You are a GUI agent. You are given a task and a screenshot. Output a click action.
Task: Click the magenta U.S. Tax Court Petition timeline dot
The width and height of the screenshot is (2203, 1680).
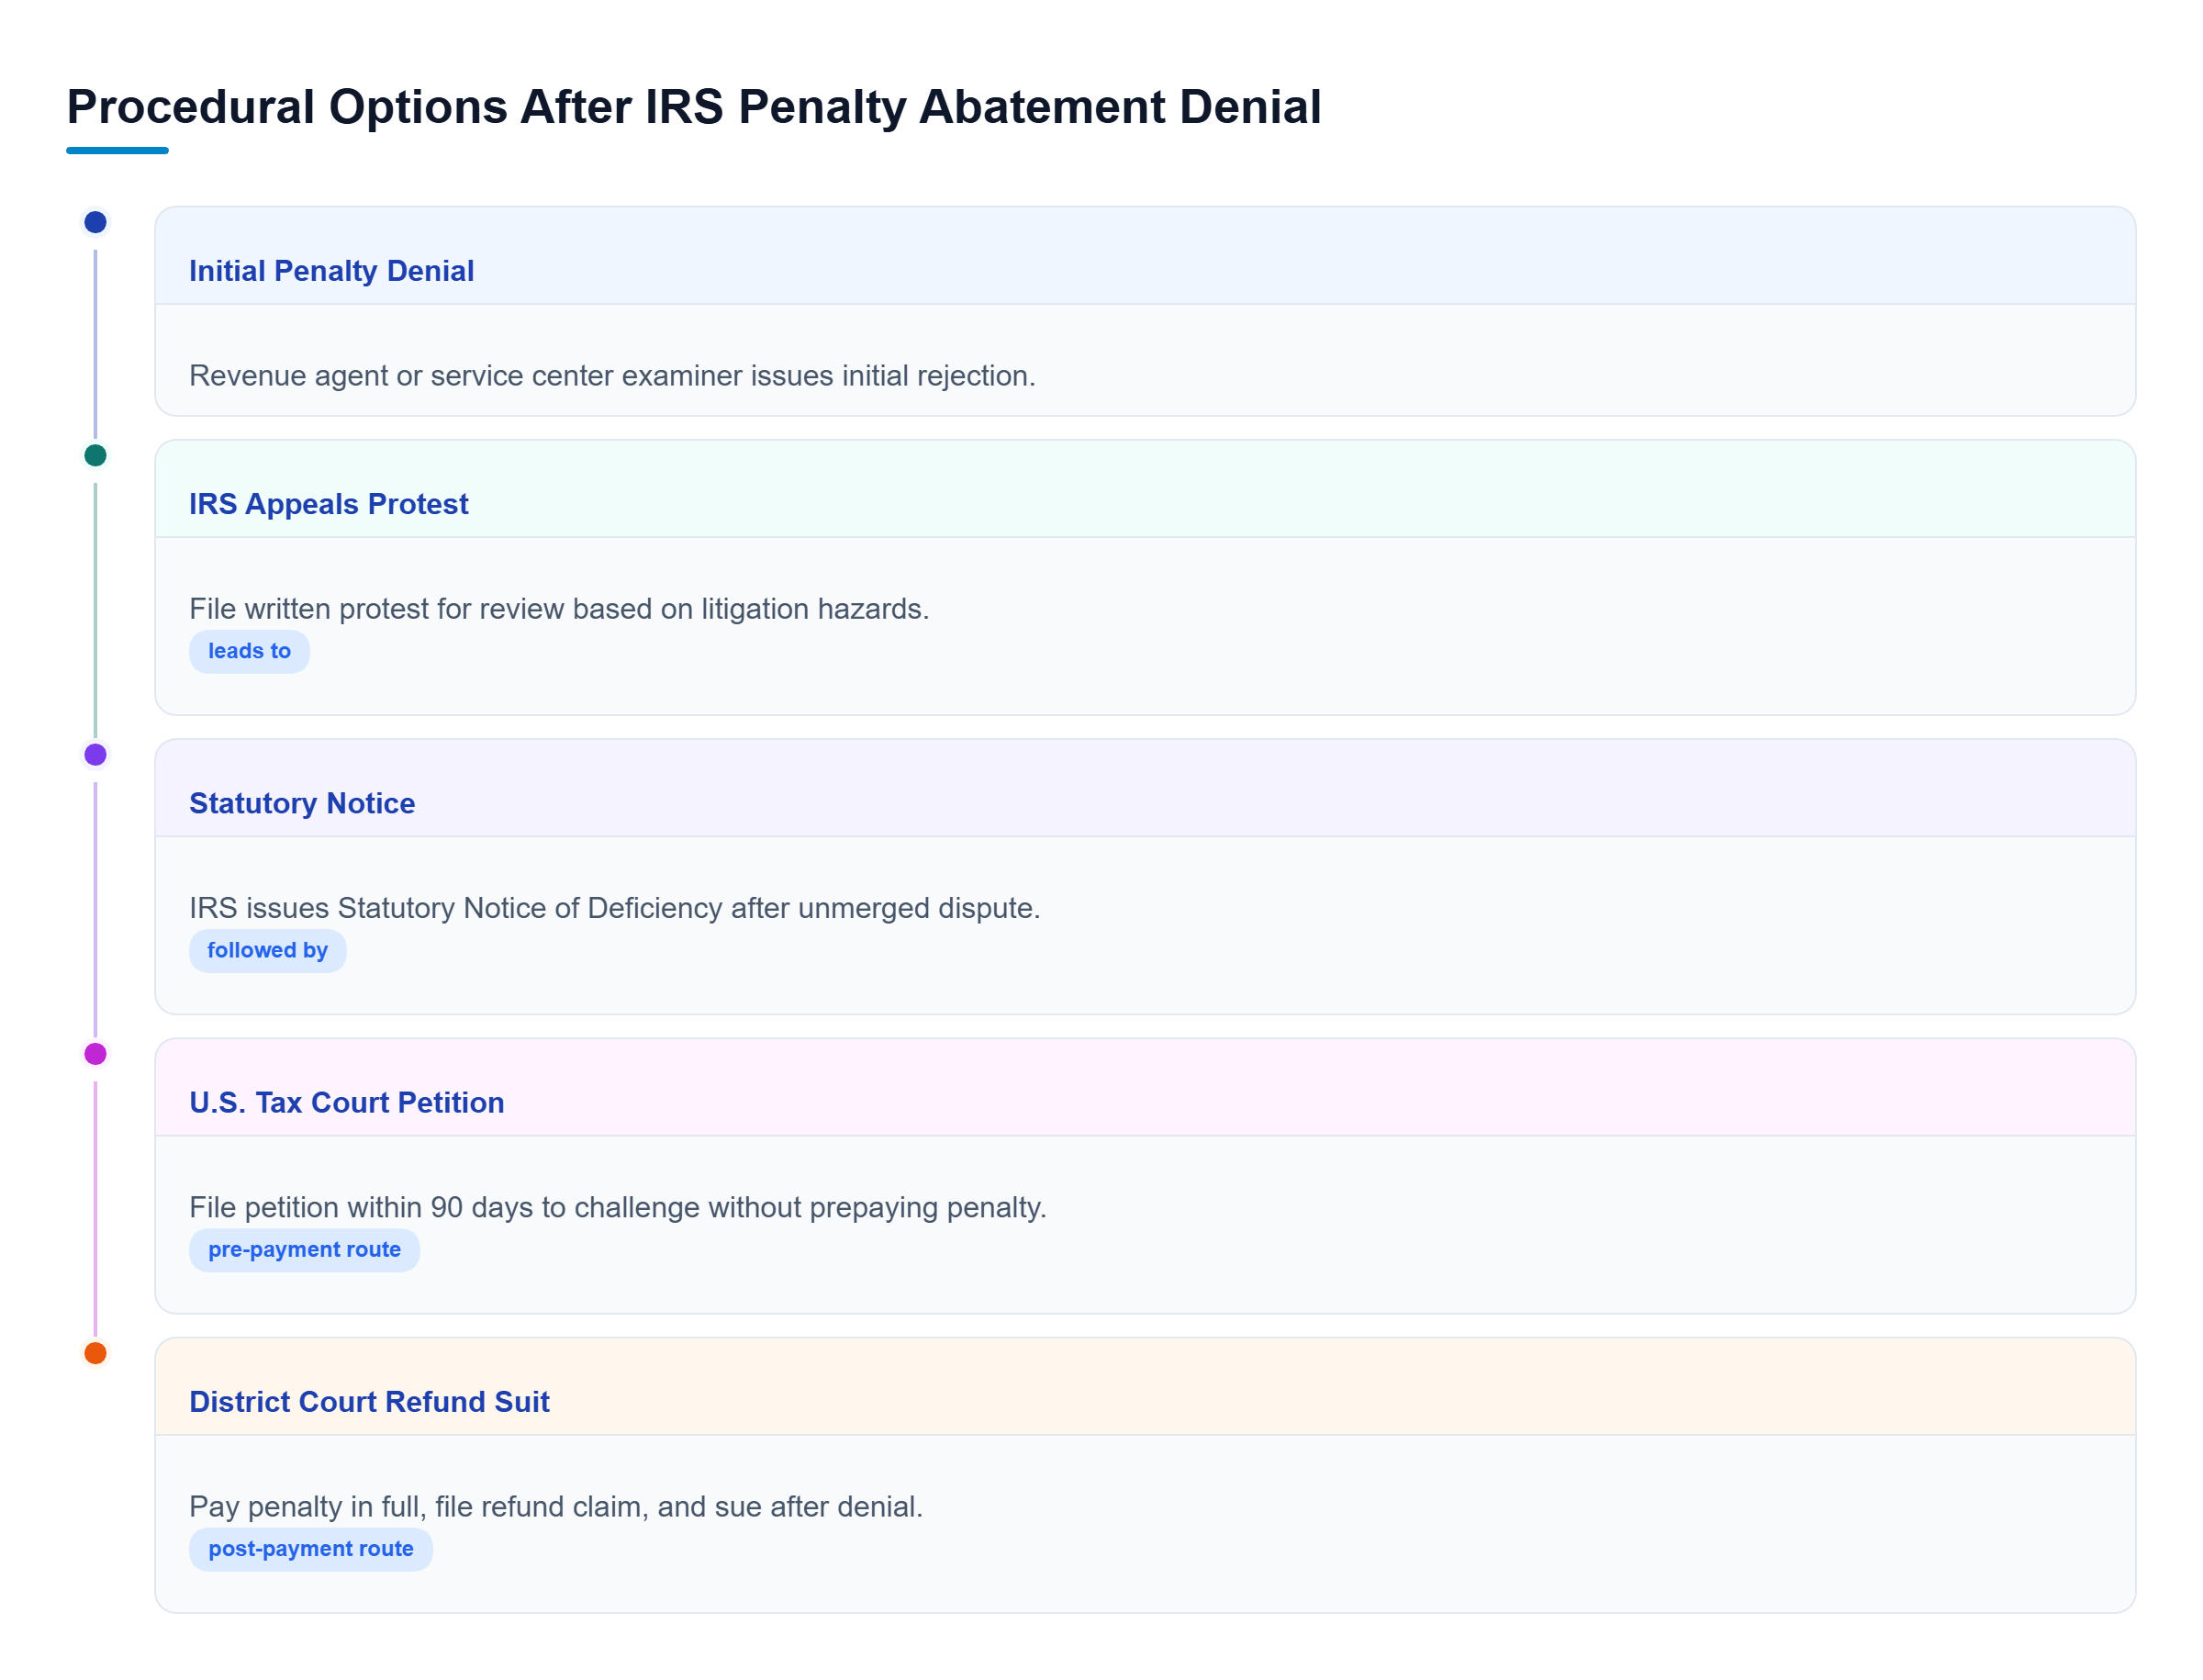point(95,1054)
